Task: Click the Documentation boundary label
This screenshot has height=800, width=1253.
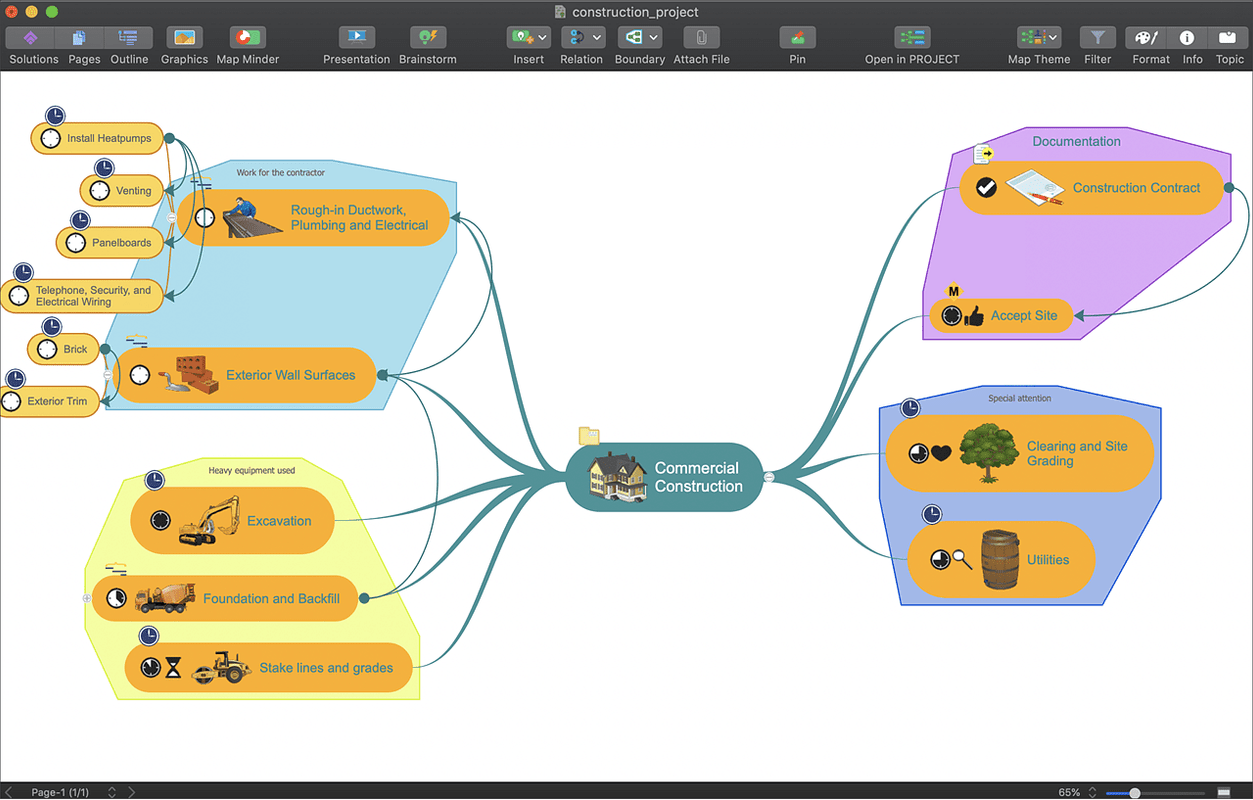Action: (x=1076, y=141)
